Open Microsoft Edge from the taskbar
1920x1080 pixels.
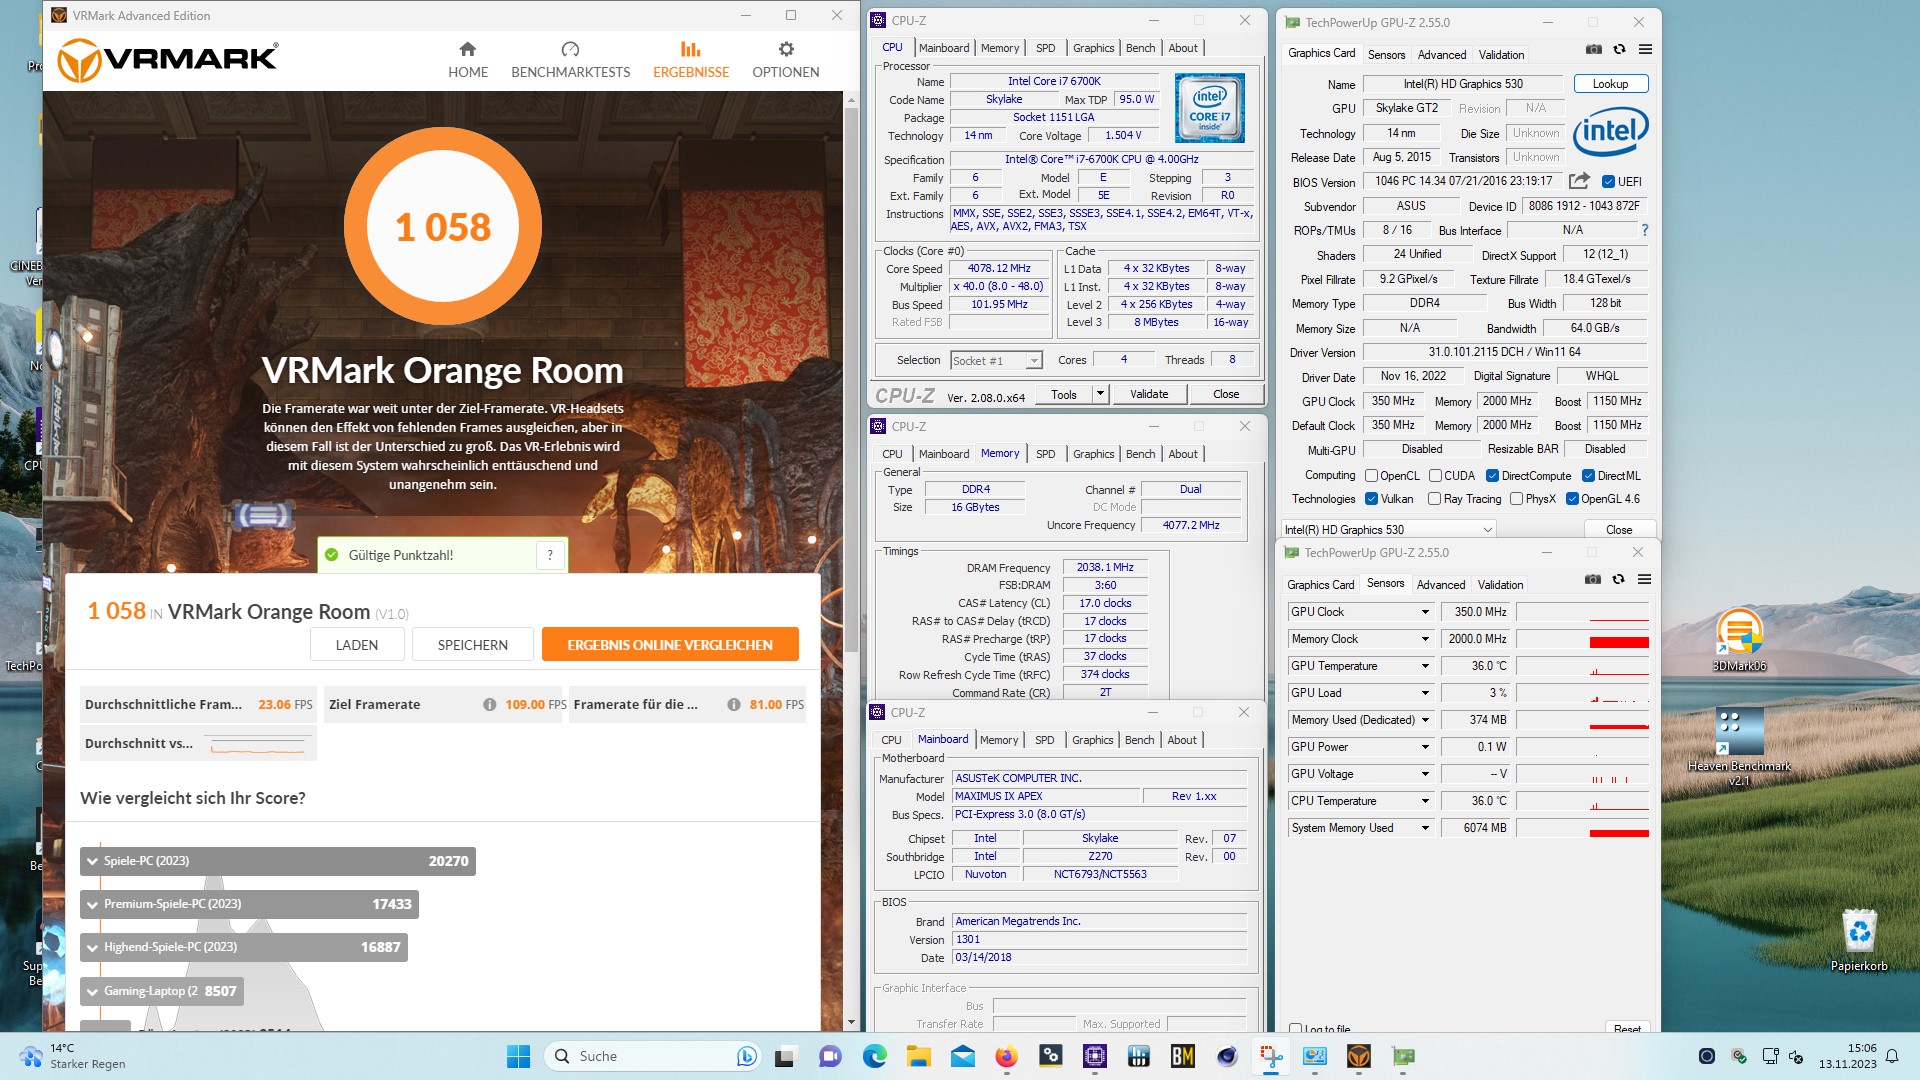tap(874, 1056)
